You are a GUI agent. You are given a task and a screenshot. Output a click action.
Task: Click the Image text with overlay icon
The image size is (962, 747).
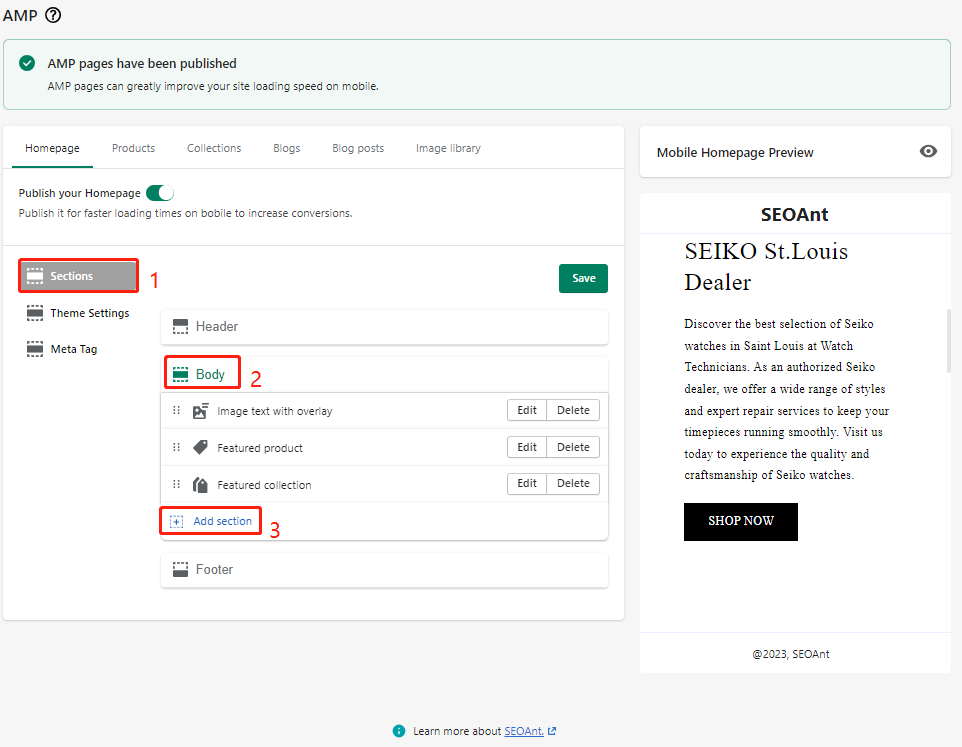click(x=200, y=410)
